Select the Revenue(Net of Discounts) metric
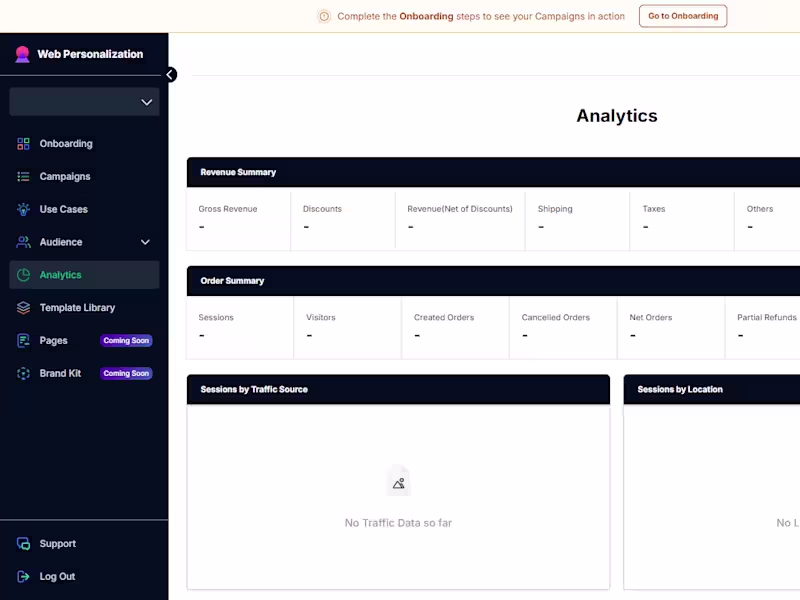Image resolution: width=800 pixels, height=600 pixels. (x=460, y=219)
